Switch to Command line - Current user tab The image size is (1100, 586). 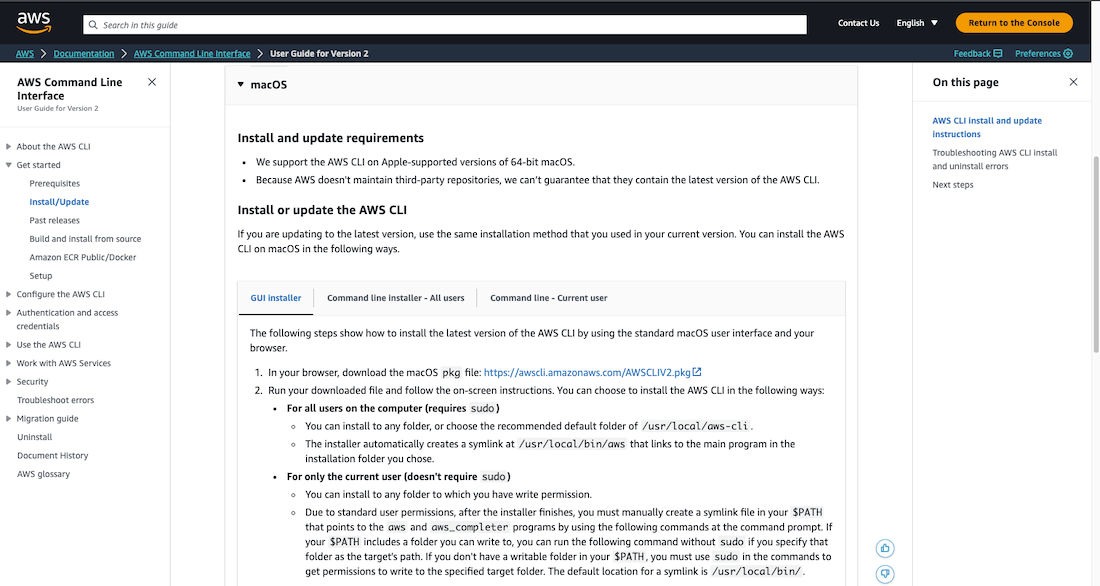(x=548, y=298)
